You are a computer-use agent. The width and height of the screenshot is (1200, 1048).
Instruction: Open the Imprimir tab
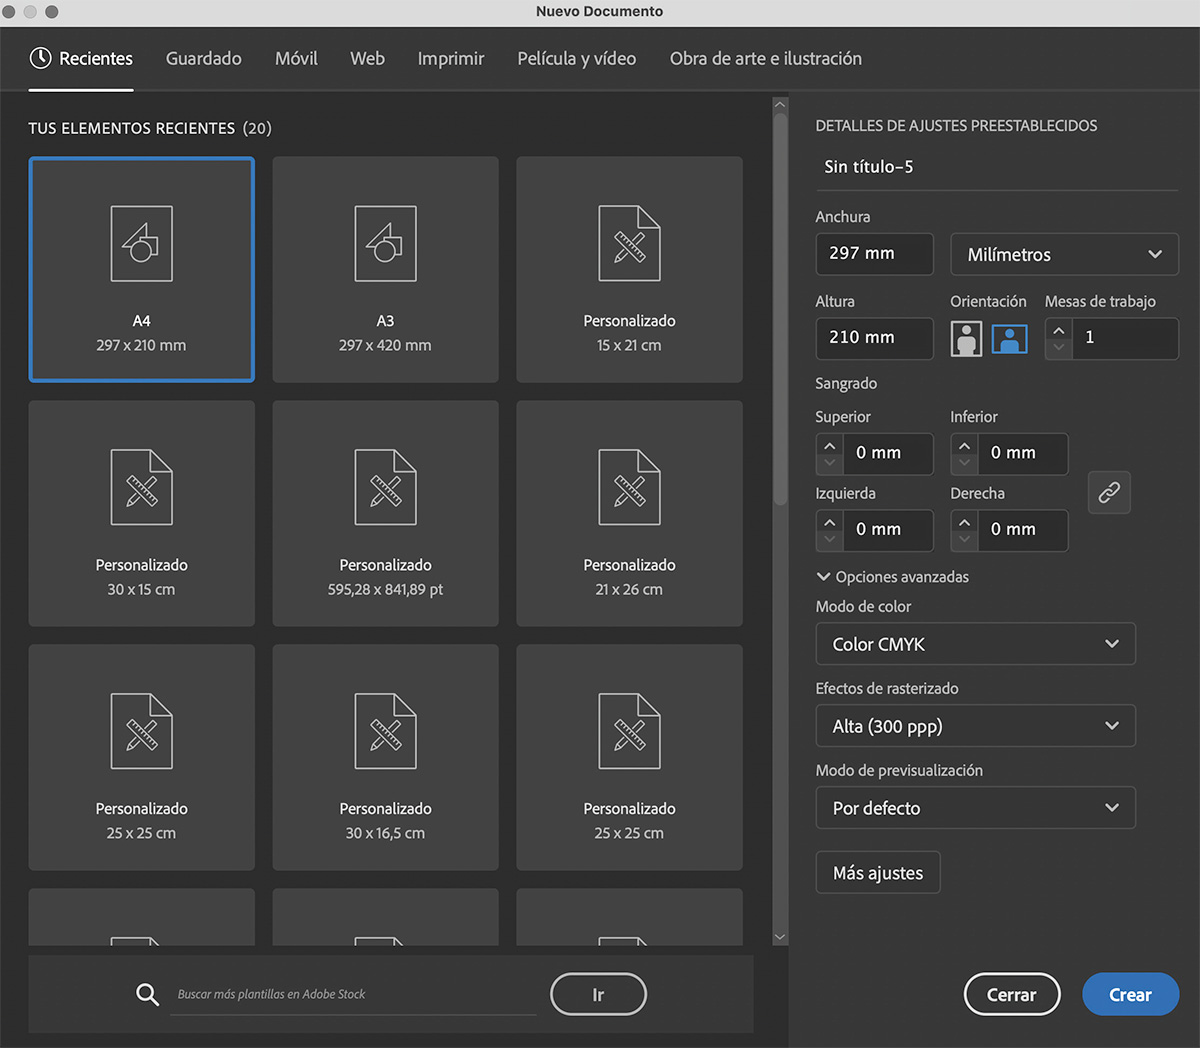coord(451,59)
